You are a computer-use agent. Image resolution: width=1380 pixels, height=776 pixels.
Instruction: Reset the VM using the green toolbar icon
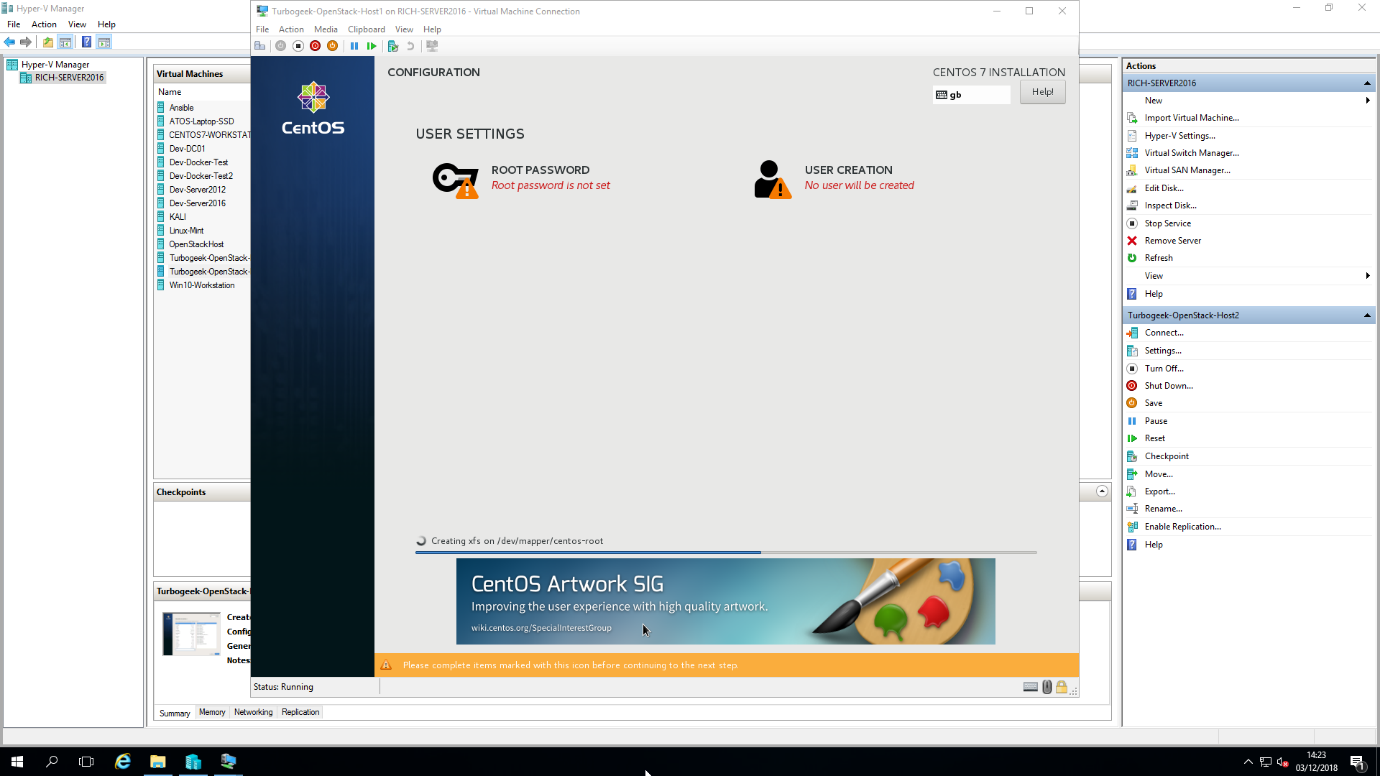372,46
